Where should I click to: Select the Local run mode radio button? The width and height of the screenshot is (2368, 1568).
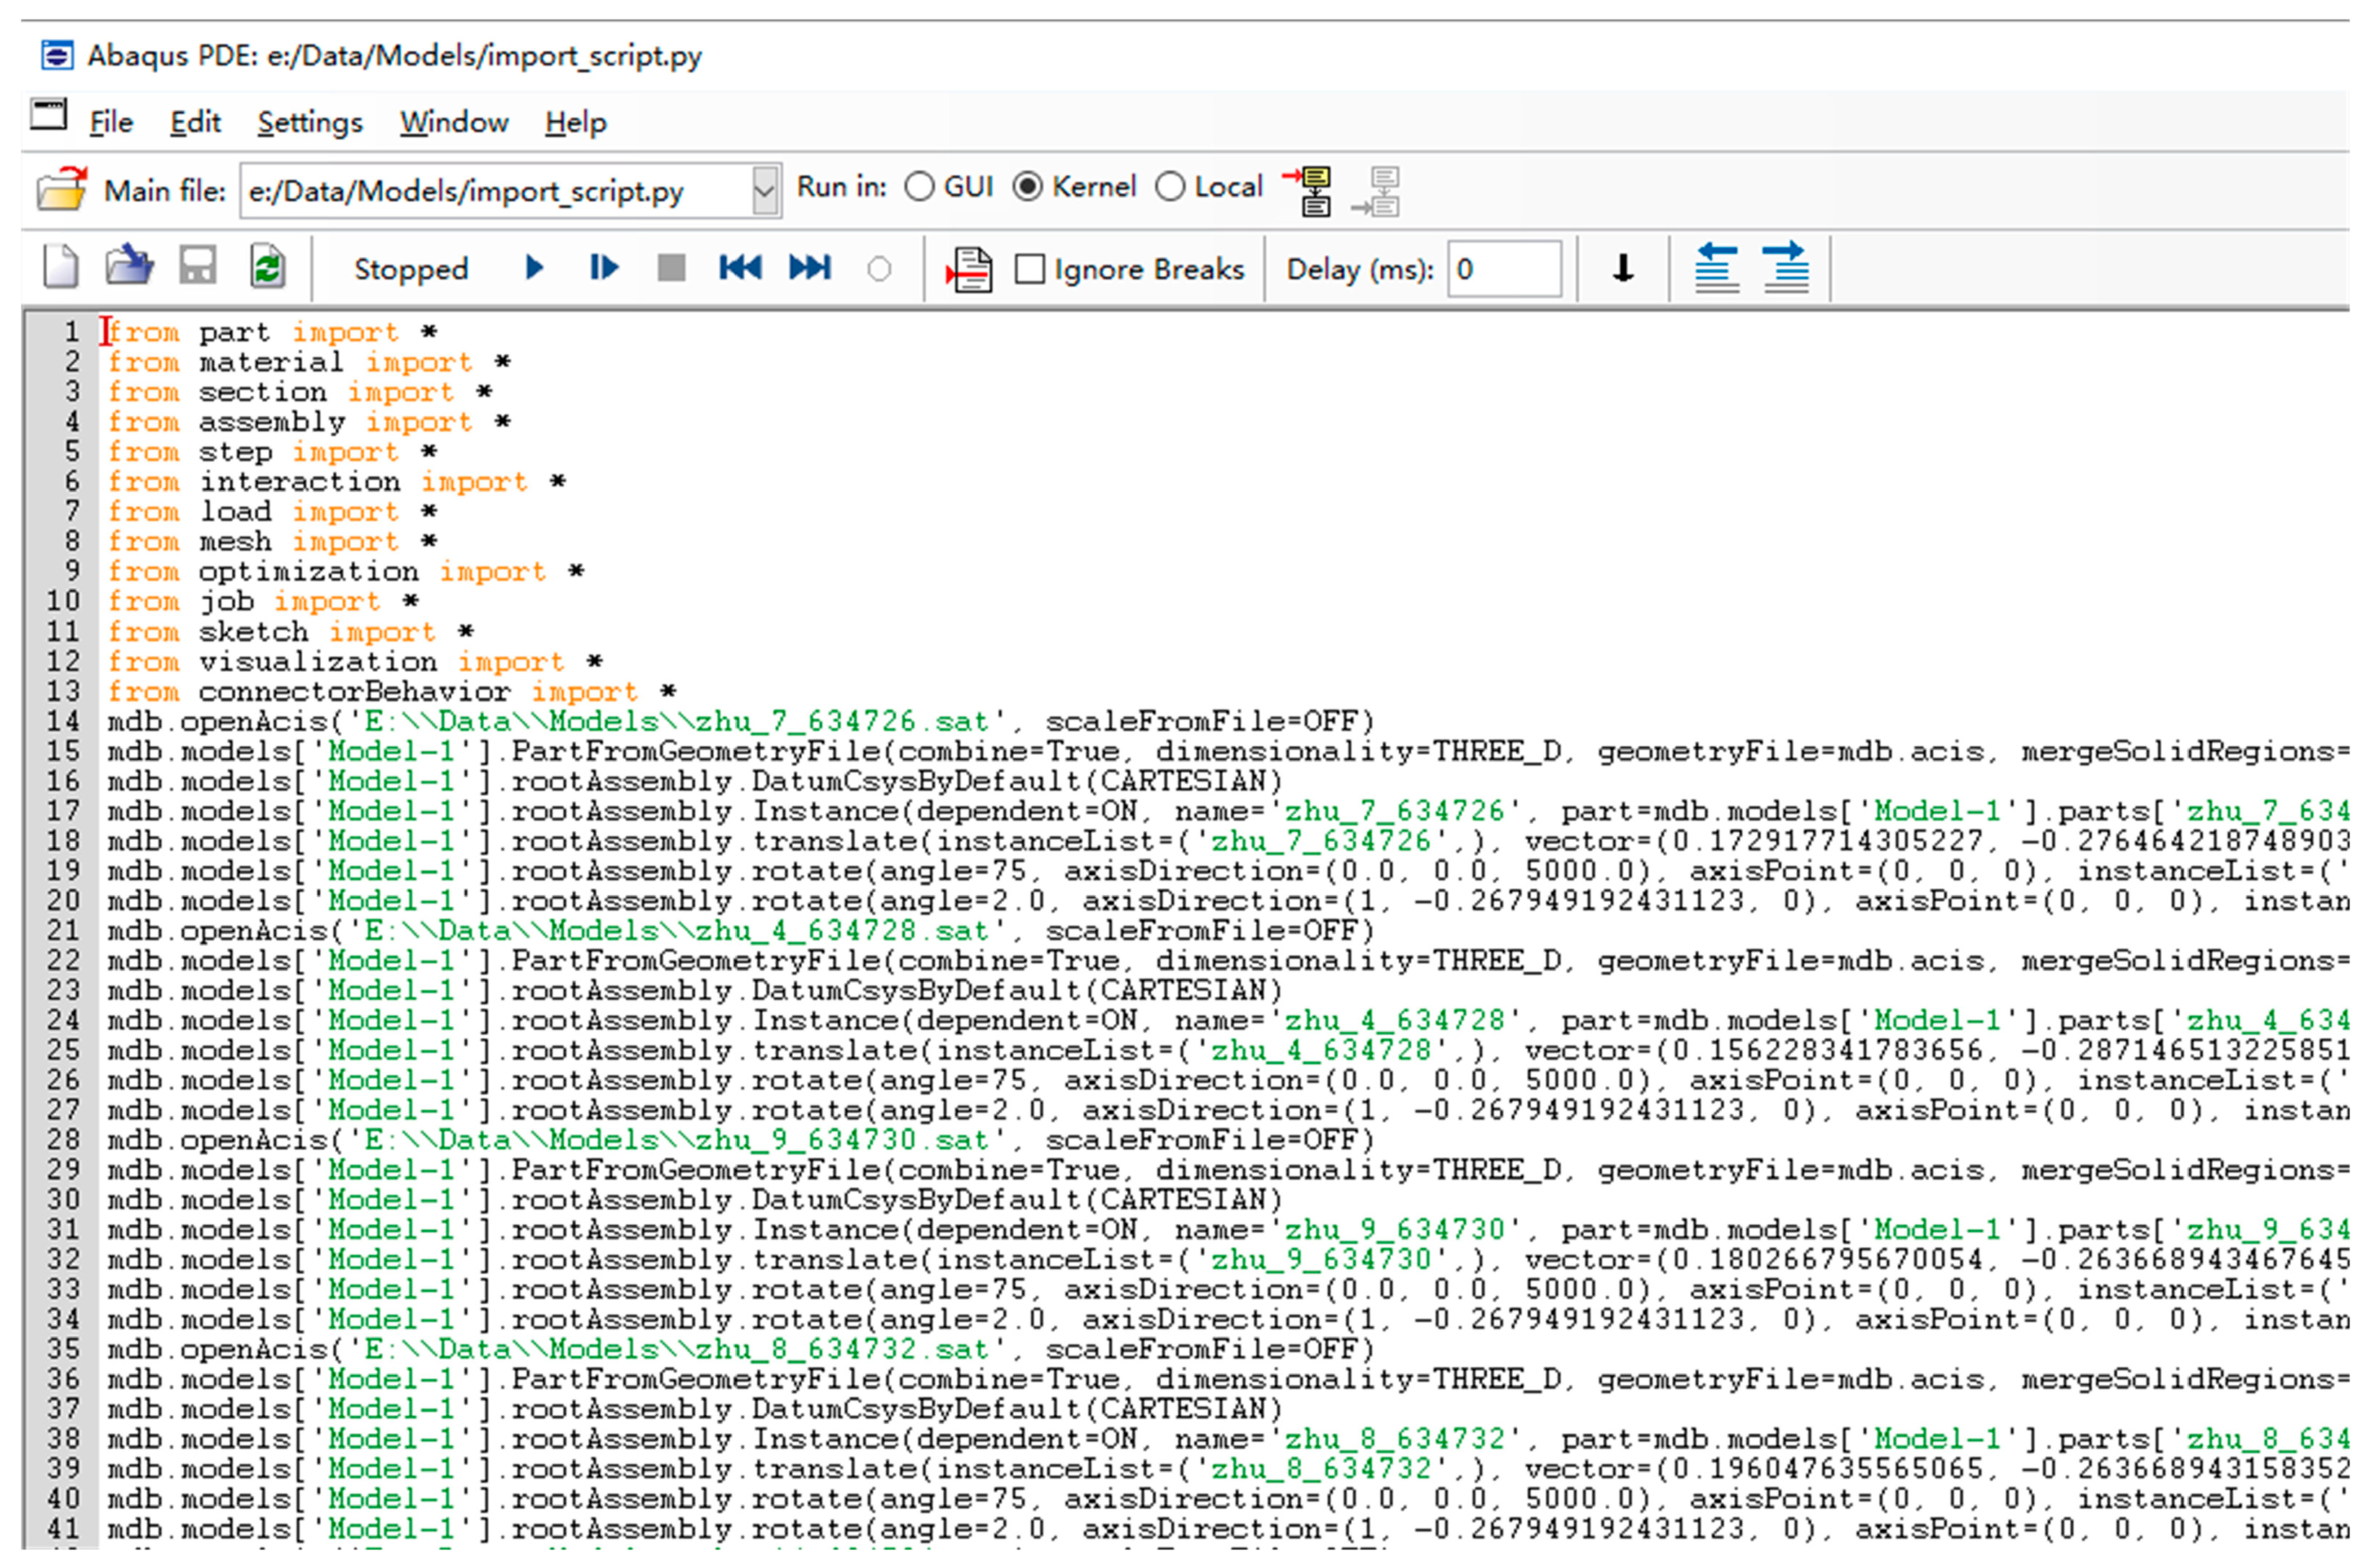1170,187
